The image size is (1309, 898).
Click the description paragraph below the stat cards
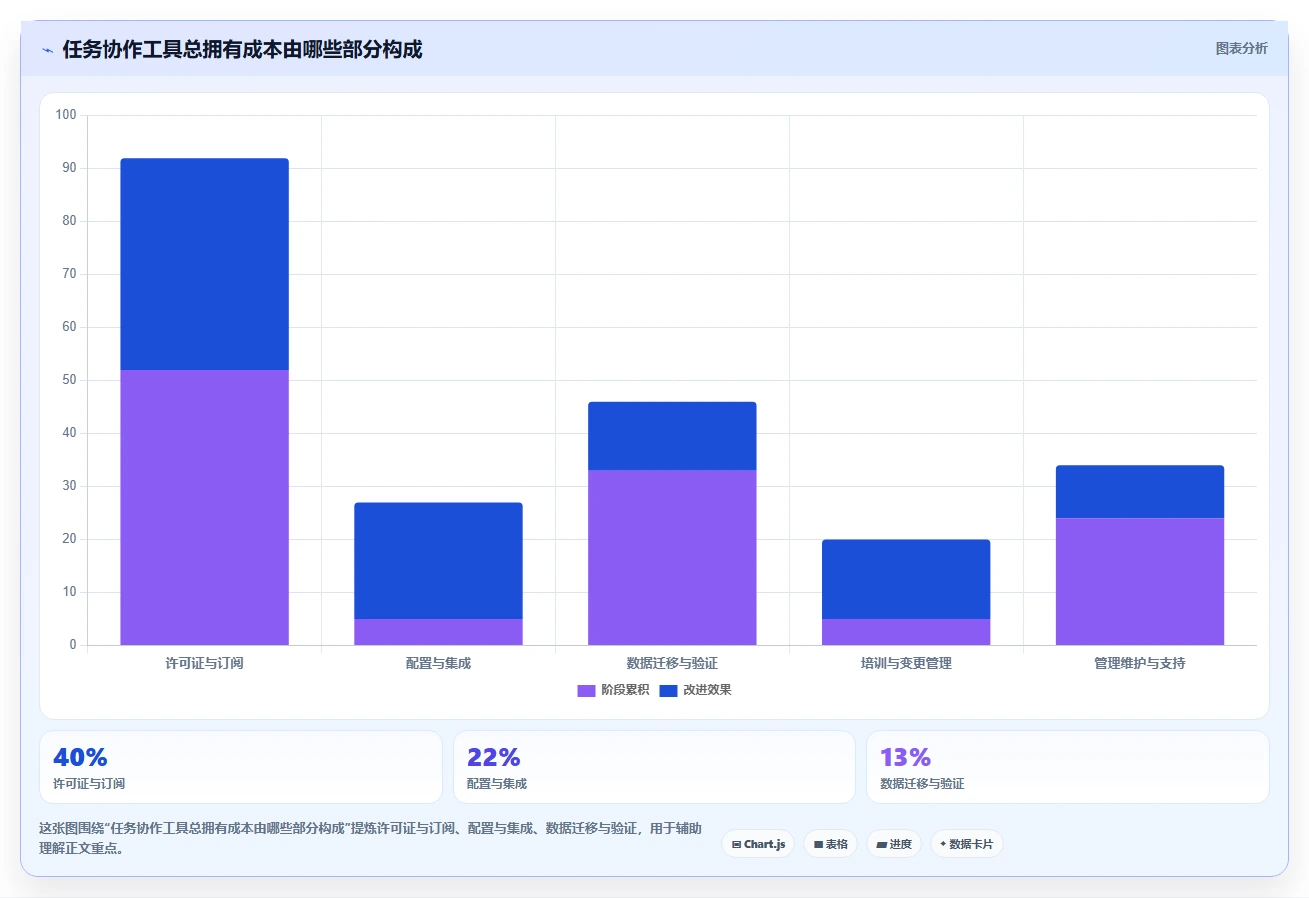click(x=370, y=839)
